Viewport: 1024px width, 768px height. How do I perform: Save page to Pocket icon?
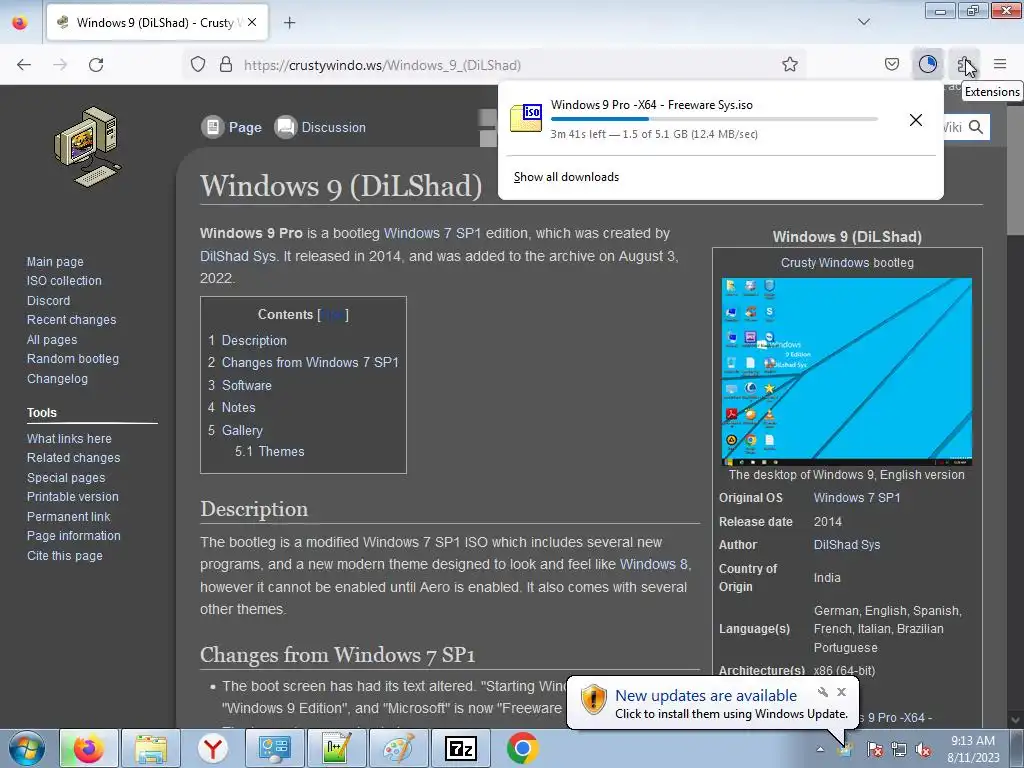click(891, 64)
